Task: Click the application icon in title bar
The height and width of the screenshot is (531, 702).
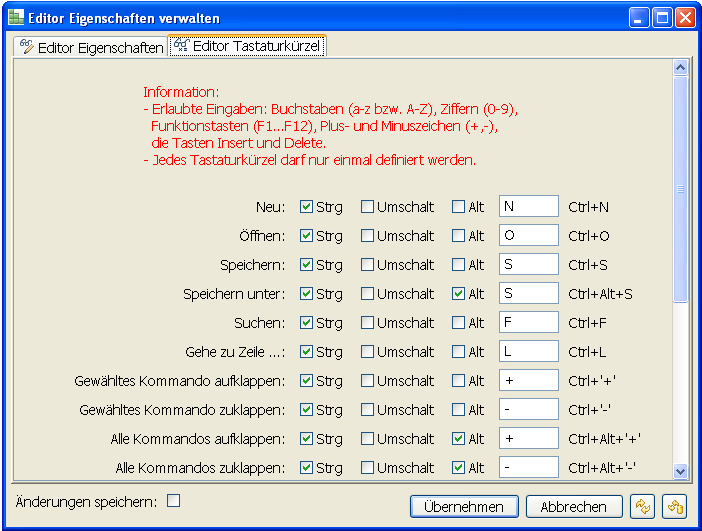Action: [x=16, y=18]
